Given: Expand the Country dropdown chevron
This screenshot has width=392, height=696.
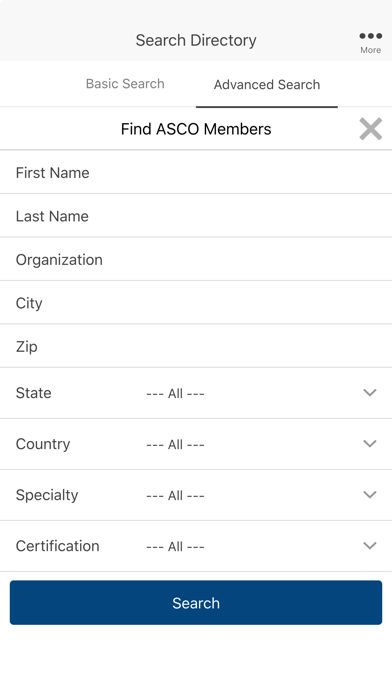Looking at the screenshot, I should [x=370, y=443].
